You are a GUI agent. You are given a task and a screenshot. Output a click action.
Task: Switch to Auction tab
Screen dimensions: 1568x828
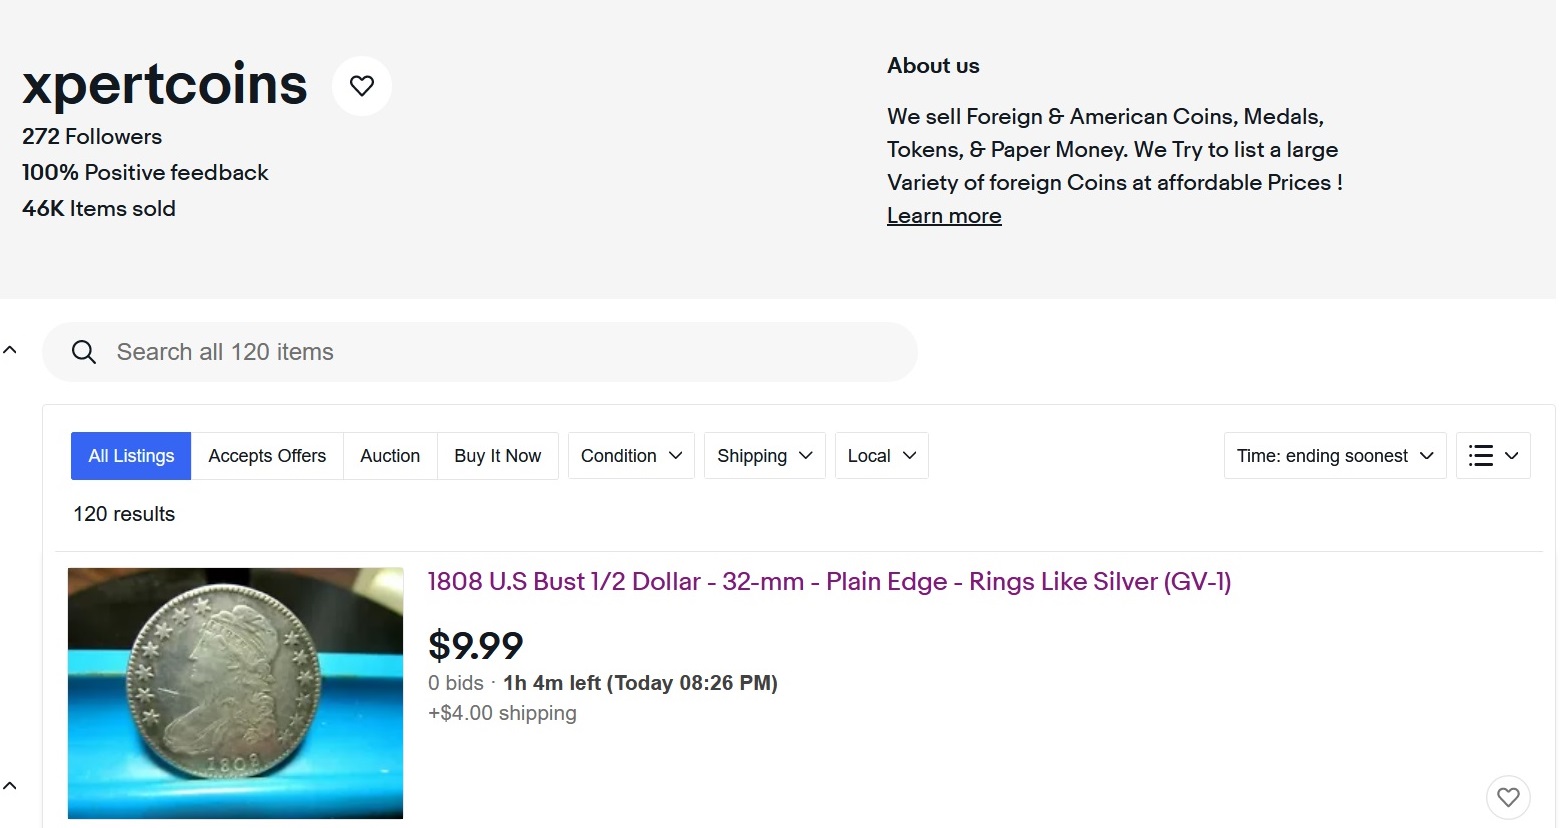(390, 456)
